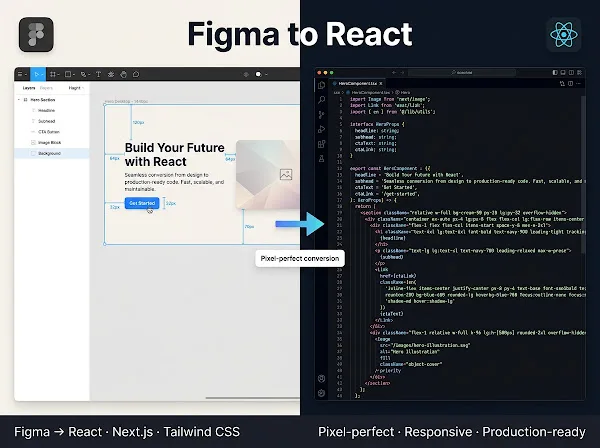Select the Move tool in Figma toolbar
Screen dimensions: 600x448
pyautogui.click(x=36, y=74)
